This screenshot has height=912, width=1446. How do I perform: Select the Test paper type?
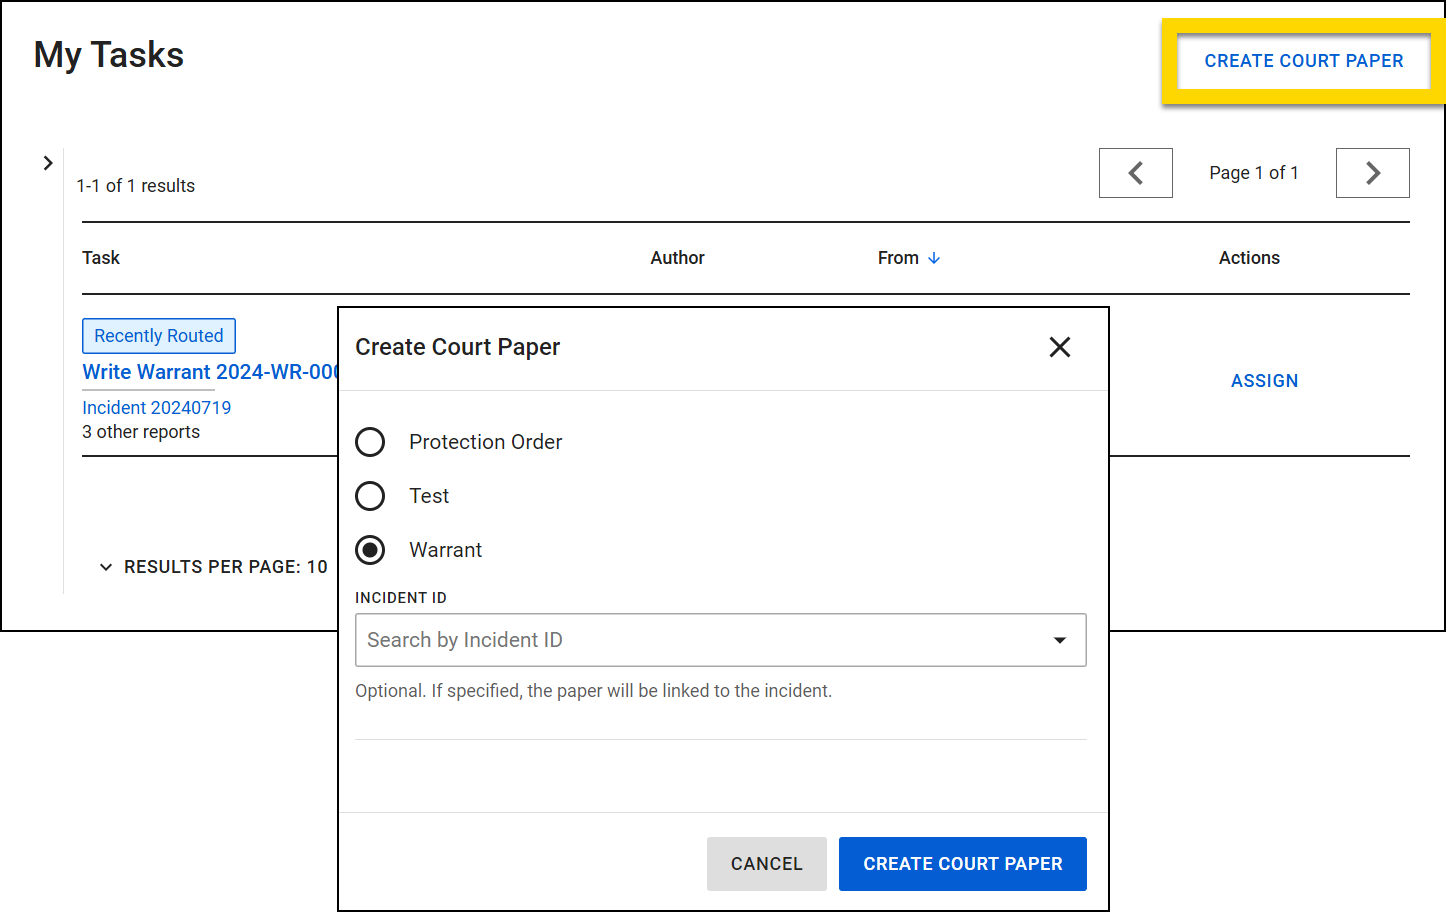370,495
